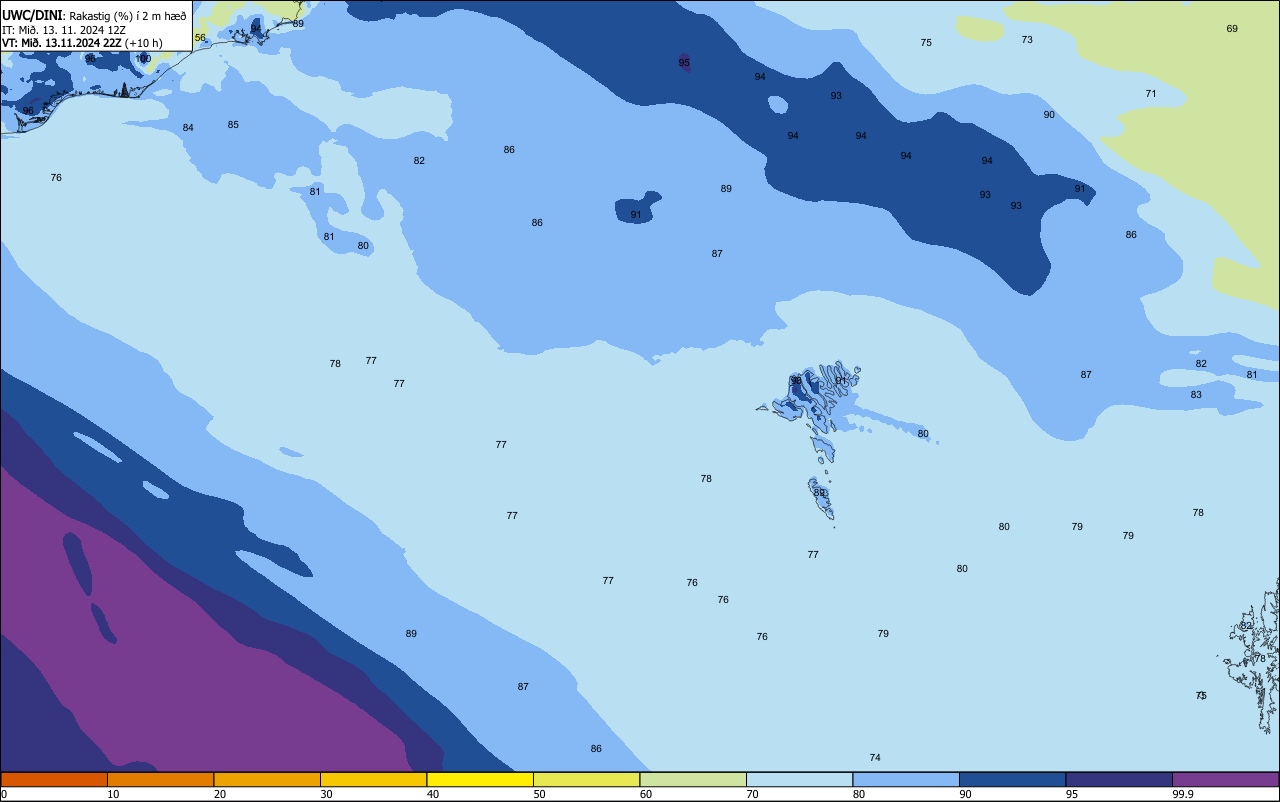Click the legend tick label 10
The image size is (1280, 802).
click(113, 794)
